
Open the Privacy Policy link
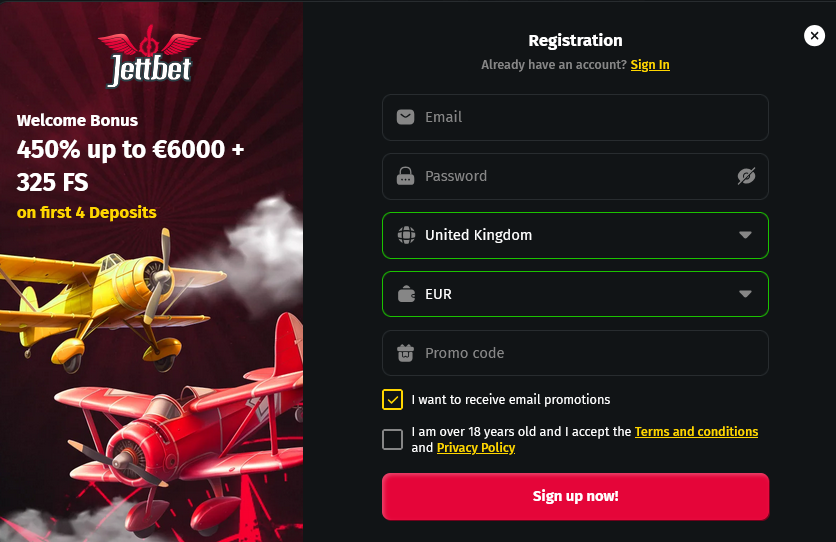(476, 448)
